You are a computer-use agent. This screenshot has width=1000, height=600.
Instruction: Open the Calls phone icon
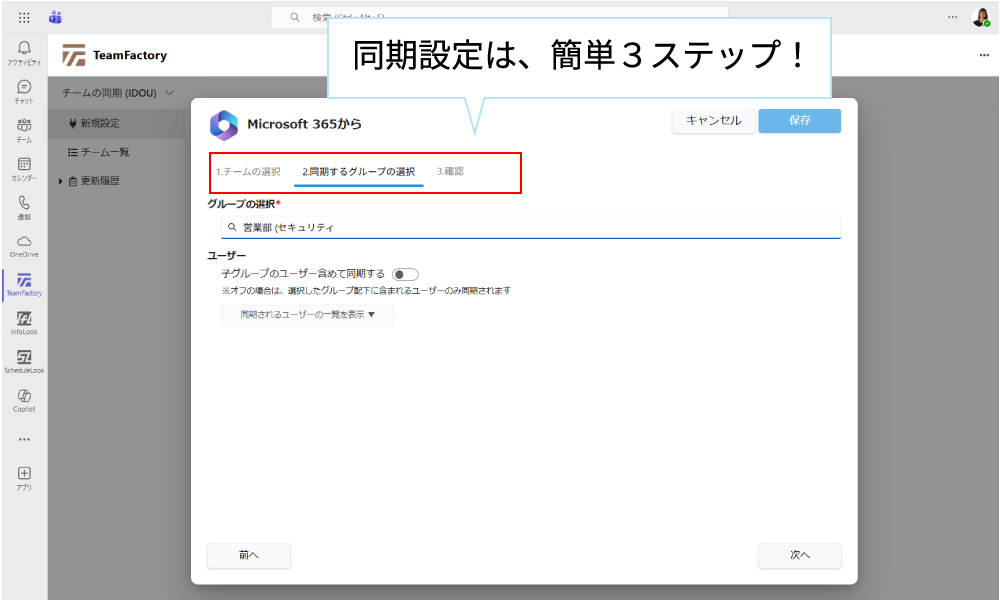(24, 206)
